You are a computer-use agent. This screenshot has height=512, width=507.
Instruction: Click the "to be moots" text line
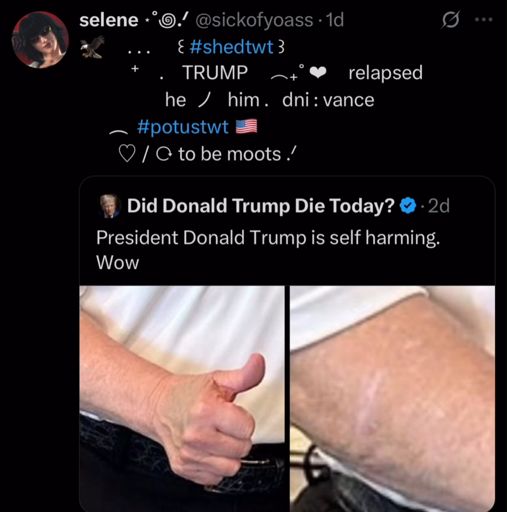(x=230, y=154)
